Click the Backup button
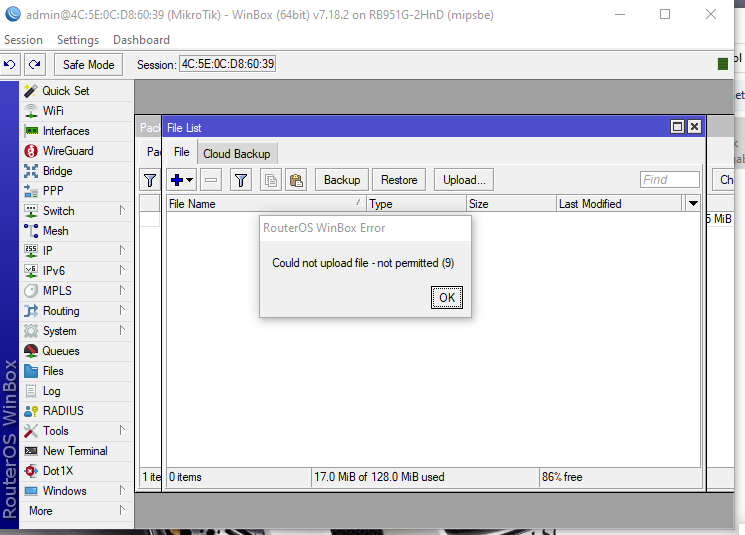Image resolution: width=745 pixels, height=535 pixels. [x=342, y=180]
